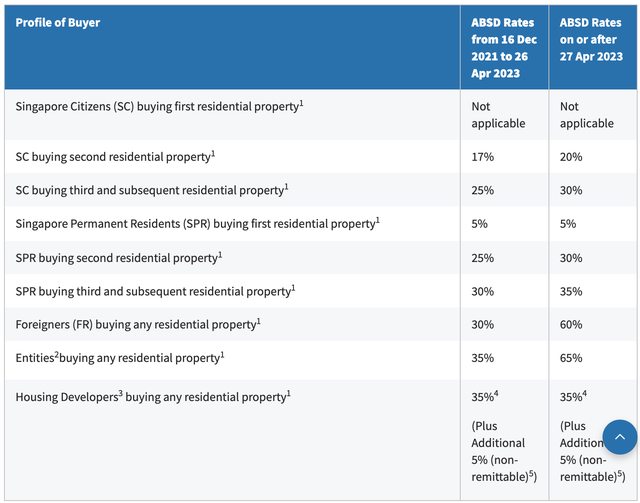Click the Singapore Citizens buying first residential property row
This screenshot has width=640, height=503.
pyautogui.click(x=156, y=106)
